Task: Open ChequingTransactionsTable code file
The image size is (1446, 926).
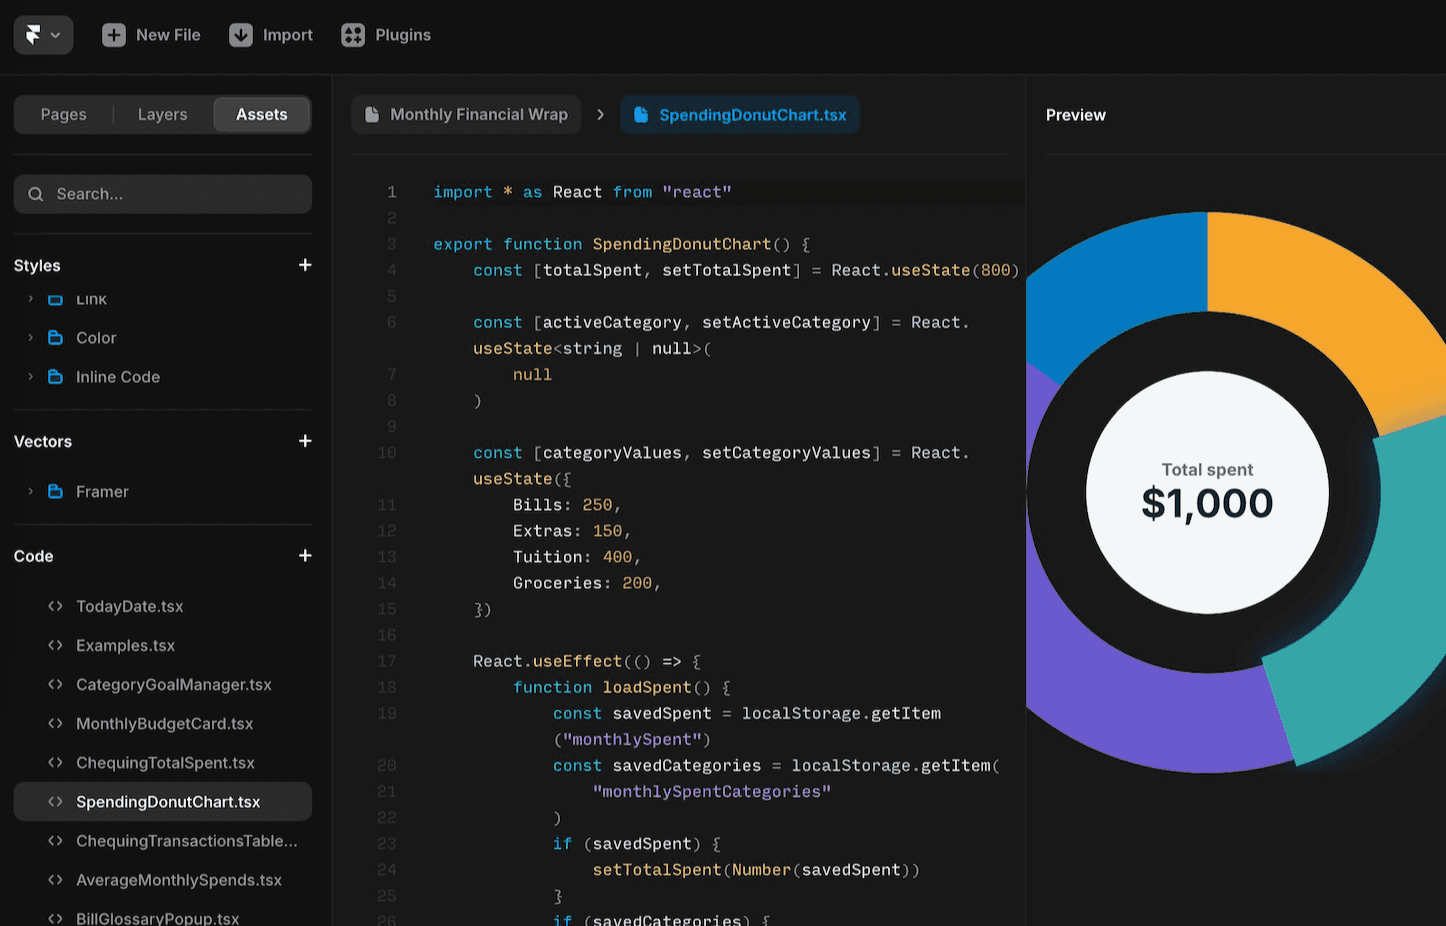Action: (x=163, y=841)
